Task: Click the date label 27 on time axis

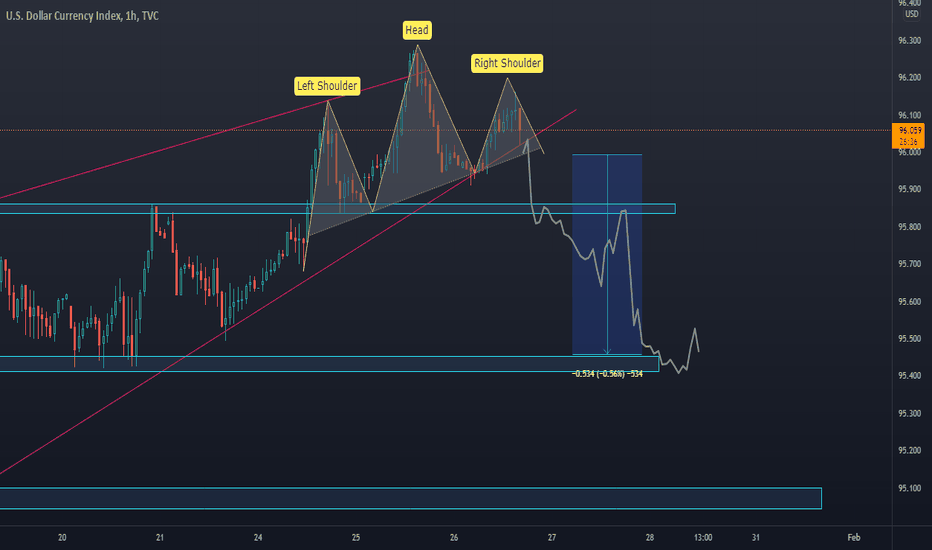Action: tap(552, 538)
